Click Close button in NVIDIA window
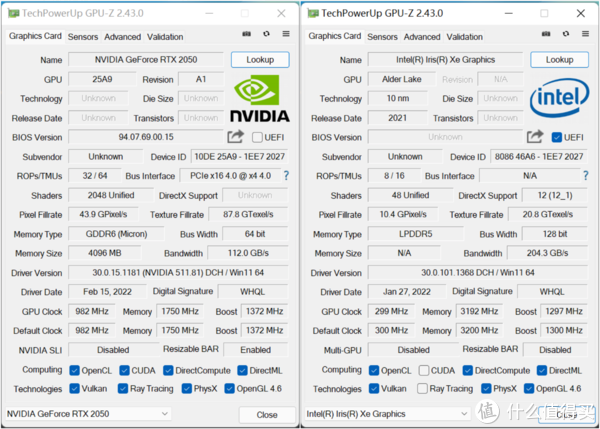The height and width of the screenshot is (429, 600). point(267,415)
